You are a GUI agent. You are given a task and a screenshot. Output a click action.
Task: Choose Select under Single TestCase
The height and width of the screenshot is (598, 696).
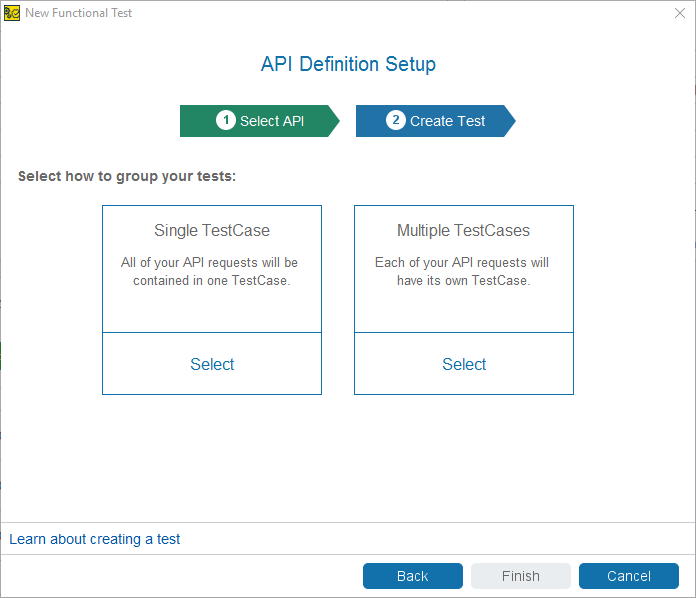coord(212,364)
